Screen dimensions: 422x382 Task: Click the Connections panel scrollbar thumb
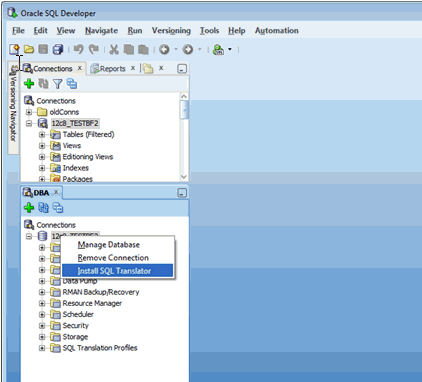184,110
